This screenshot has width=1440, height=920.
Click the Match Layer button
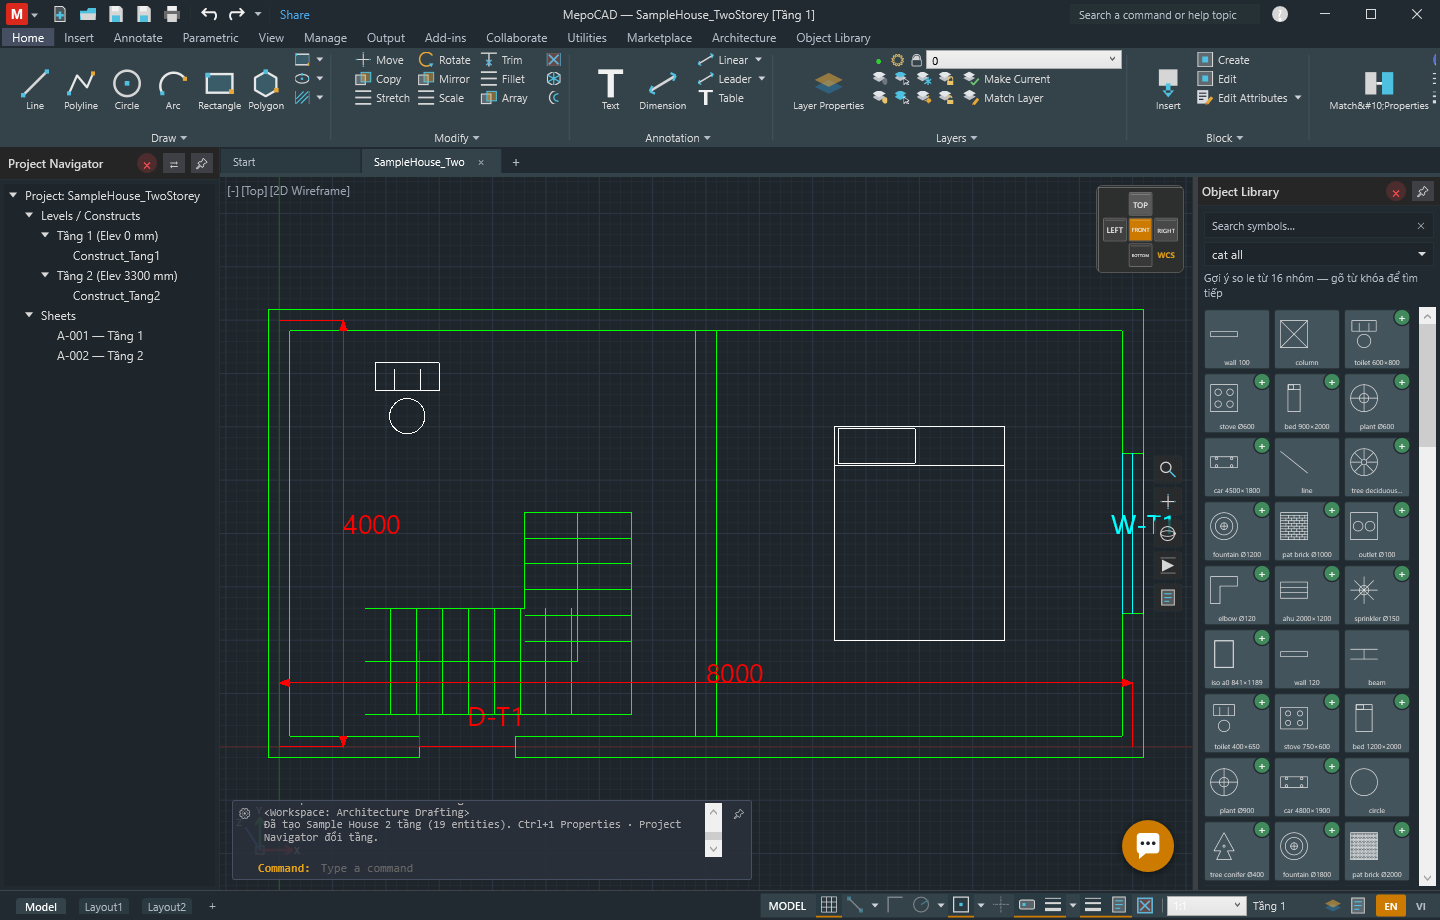(x=1003, y=98)
